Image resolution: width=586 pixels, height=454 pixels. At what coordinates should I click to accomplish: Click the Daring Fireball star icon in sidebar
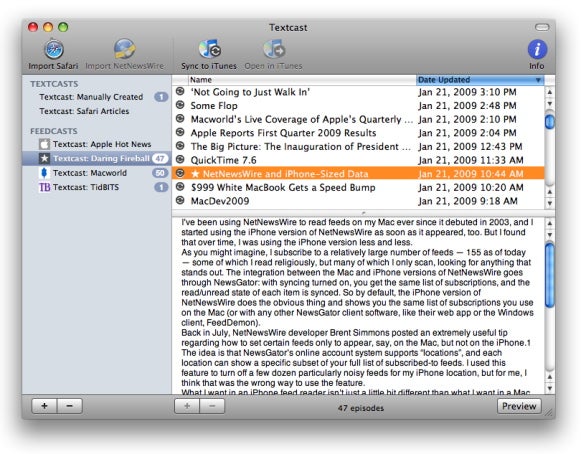[x=44, y=158]
